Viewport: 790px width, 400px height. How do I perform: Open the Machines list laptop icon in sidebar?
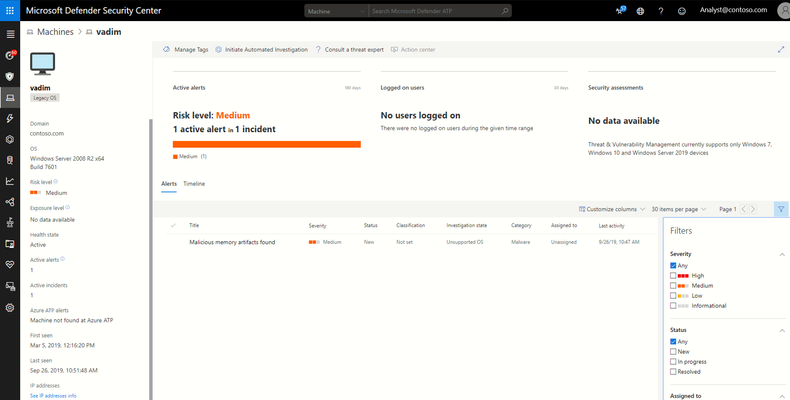pos(10,98)
